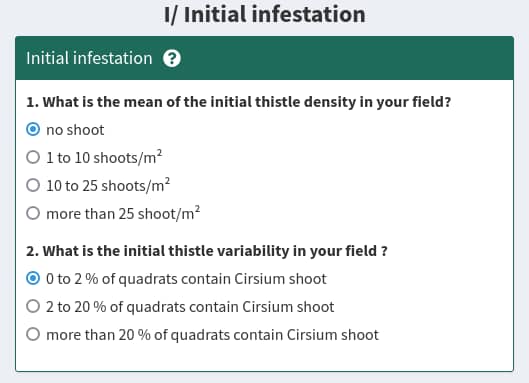
Task: Click 'more than 20 % of quadrats' label text
Action: pyautogui.click(x=212, y=335)
